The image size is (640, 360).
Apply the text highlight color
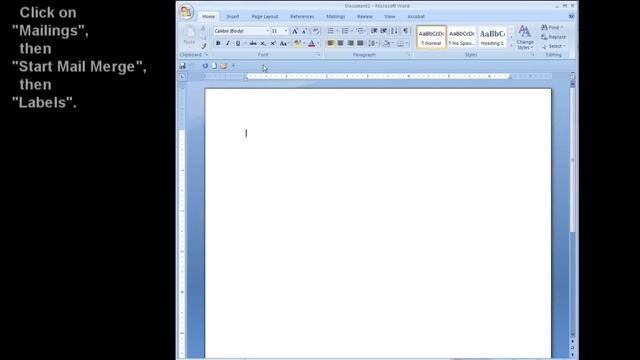(297, 43)
